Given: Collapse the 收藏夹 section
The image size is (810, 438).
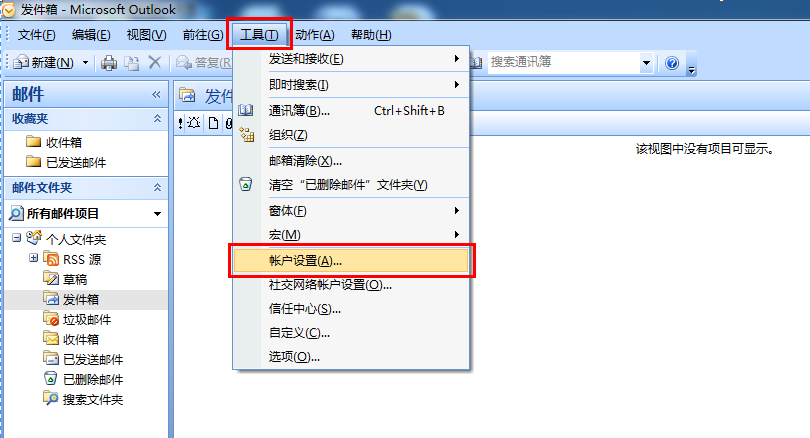Looking at the screenshot, I should 158,118.
